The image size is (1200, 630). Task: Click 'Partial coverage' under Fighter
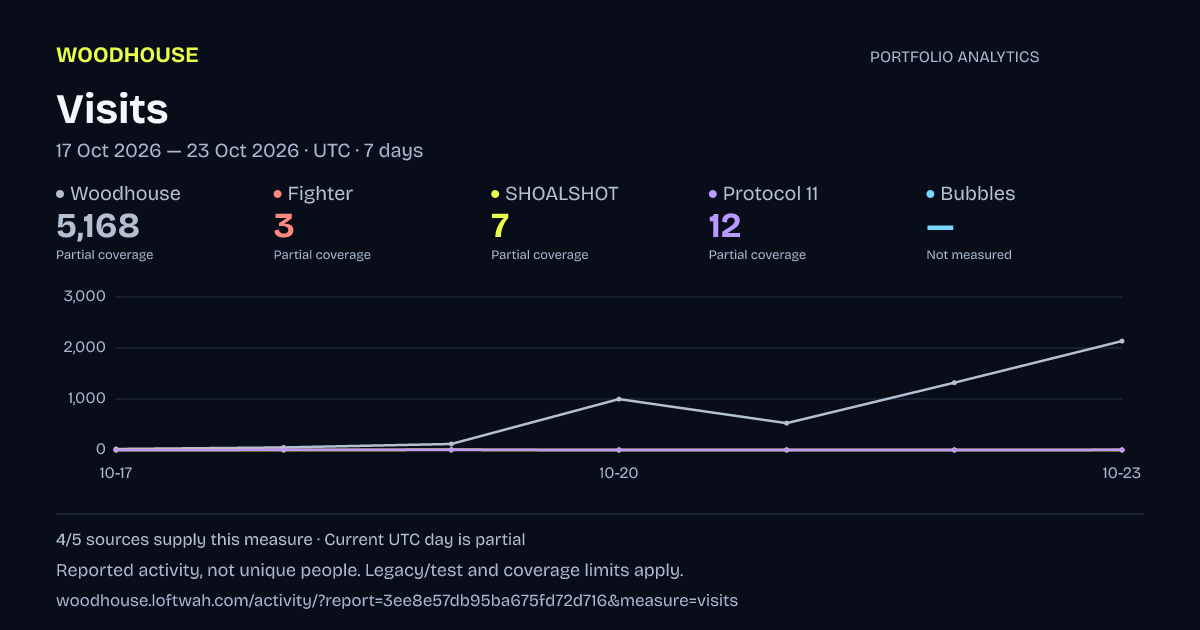[322, 255]
